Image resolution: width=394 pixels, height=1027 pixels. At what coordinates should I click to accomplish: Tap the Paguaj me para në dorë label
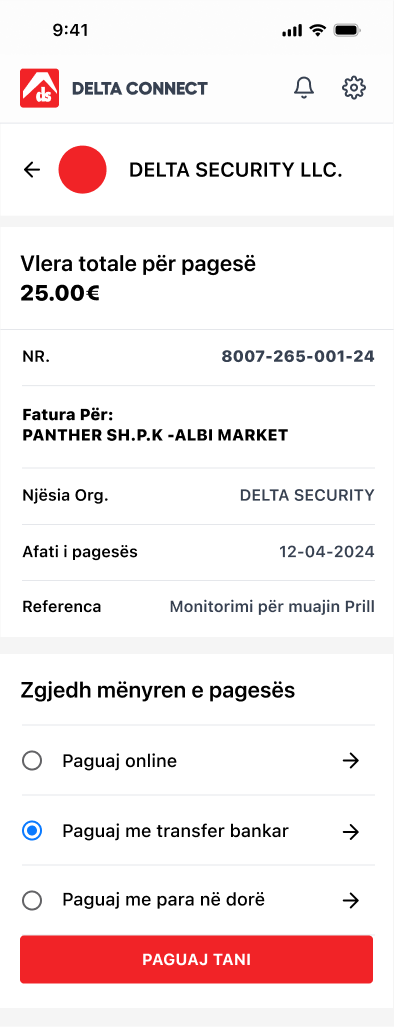point(164,900)
